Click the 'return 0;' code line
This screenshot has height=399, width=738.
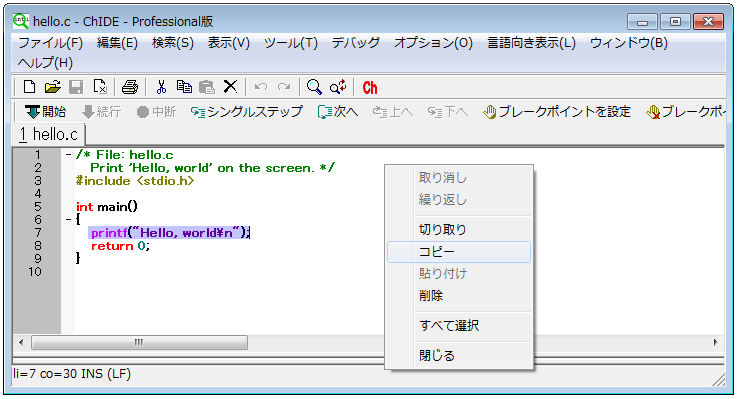pyautogui.click(x=120, y=246)
